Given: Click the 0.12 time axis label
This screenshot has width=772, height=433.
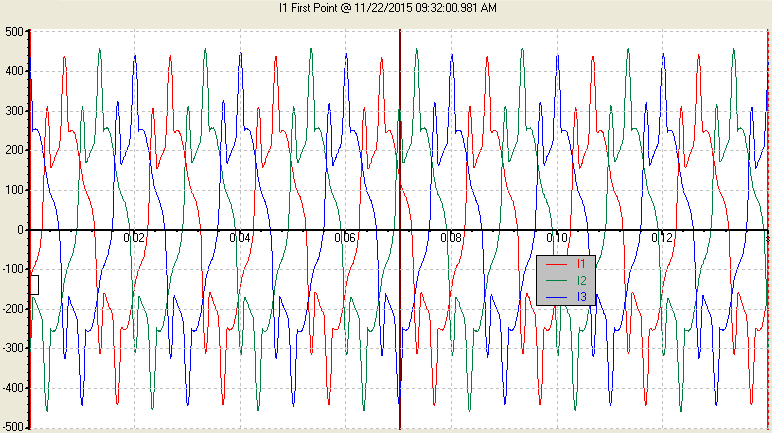Looking at the screenshot, I should 662,238.
